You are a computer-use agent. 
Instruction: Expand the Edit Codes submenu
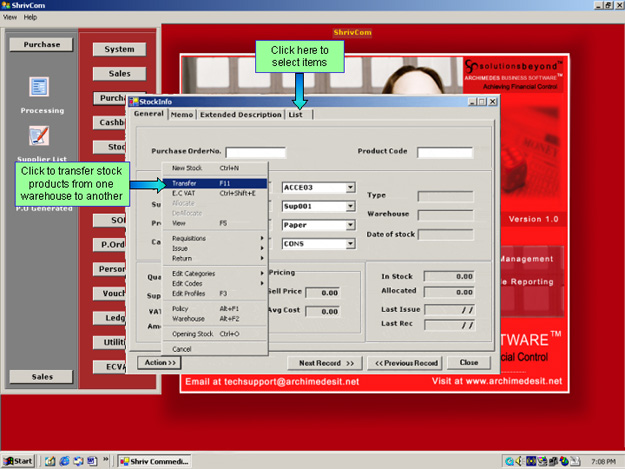pos(215,283)
